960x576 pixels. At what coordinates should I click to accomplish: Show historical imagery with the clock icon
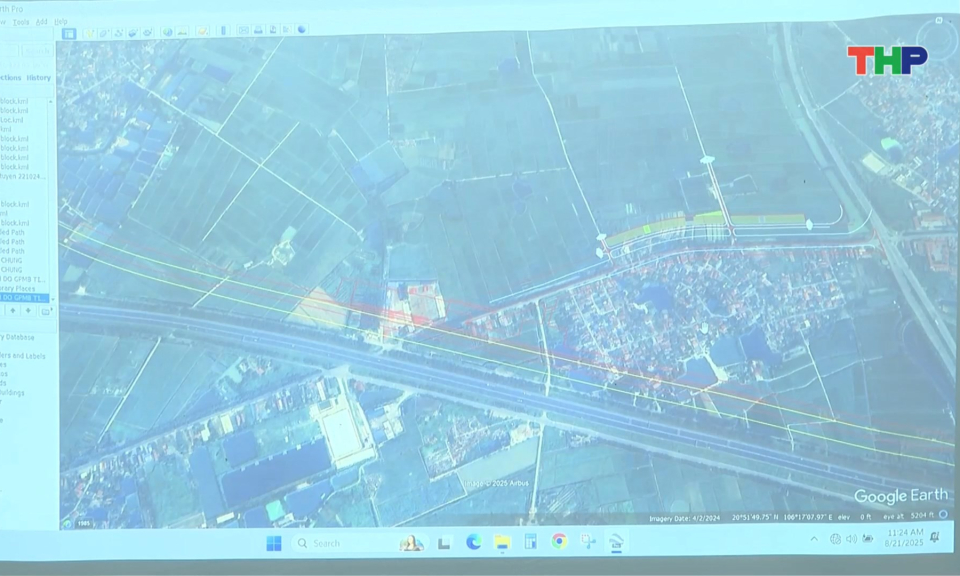pos(168,33)
